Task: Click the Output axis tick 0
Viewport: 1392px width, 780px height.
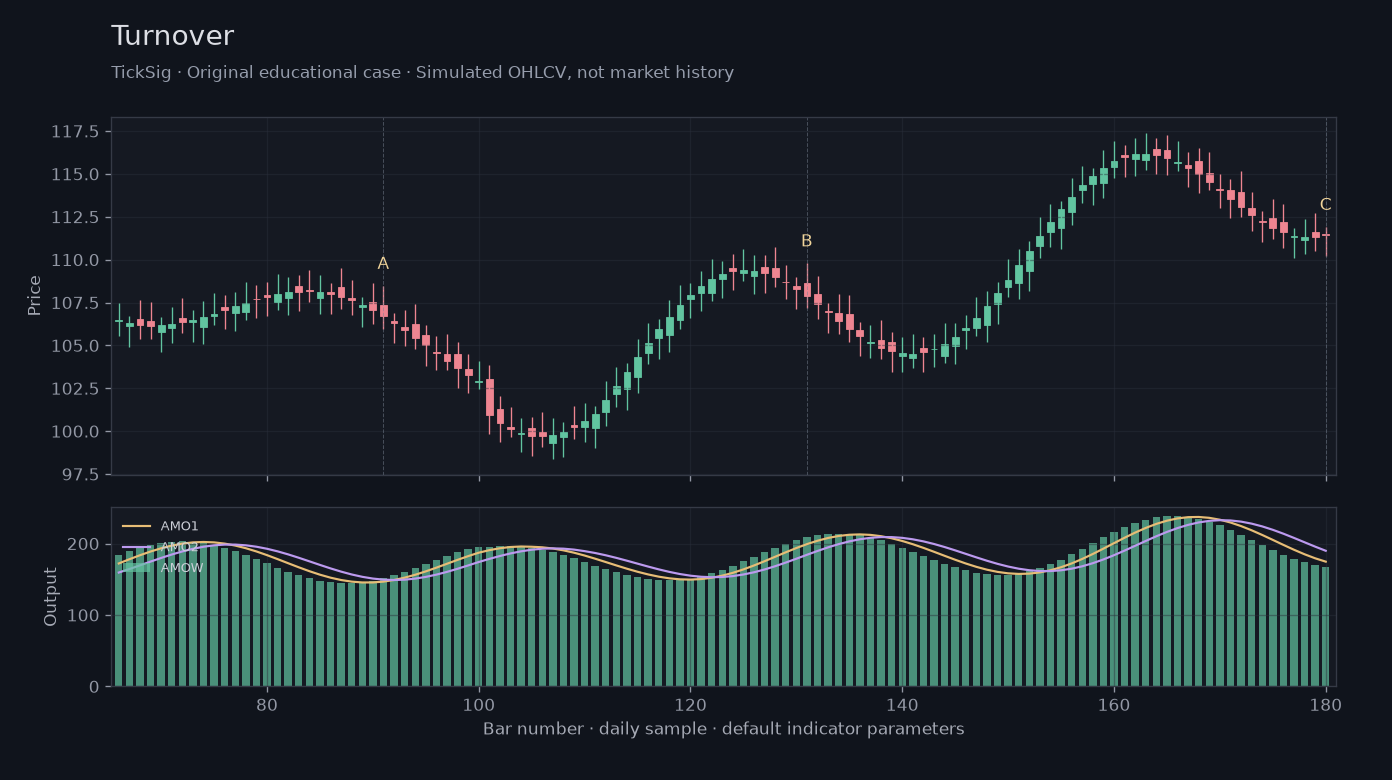Action: click(95, 687)
